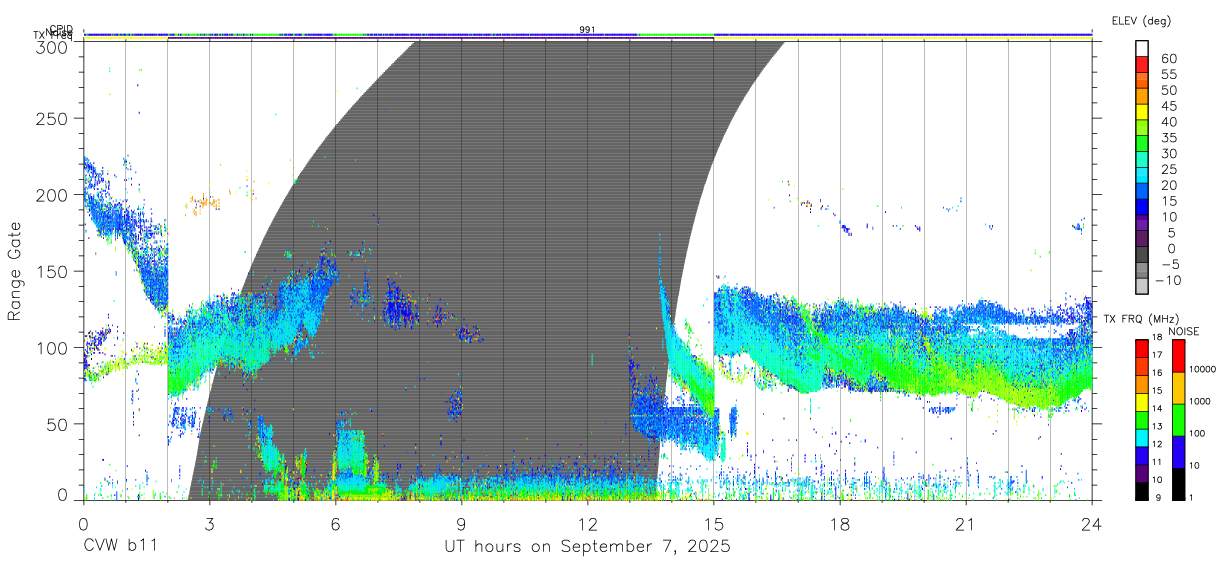Click the '60' label on ELEV color bar
1228x567 pixels.
tap(1168, 58)
